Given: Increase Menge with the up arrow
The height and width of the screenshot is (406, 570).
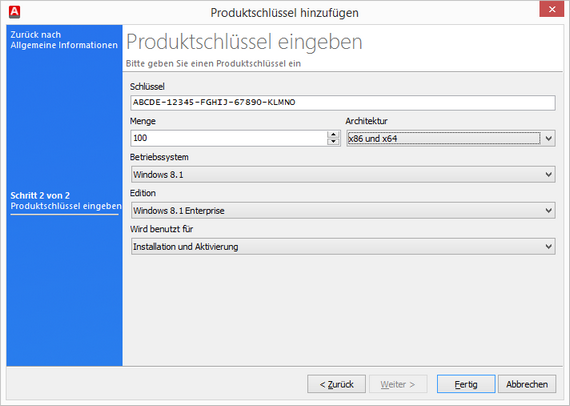Looking at the screenshot, I should [333, 134].
